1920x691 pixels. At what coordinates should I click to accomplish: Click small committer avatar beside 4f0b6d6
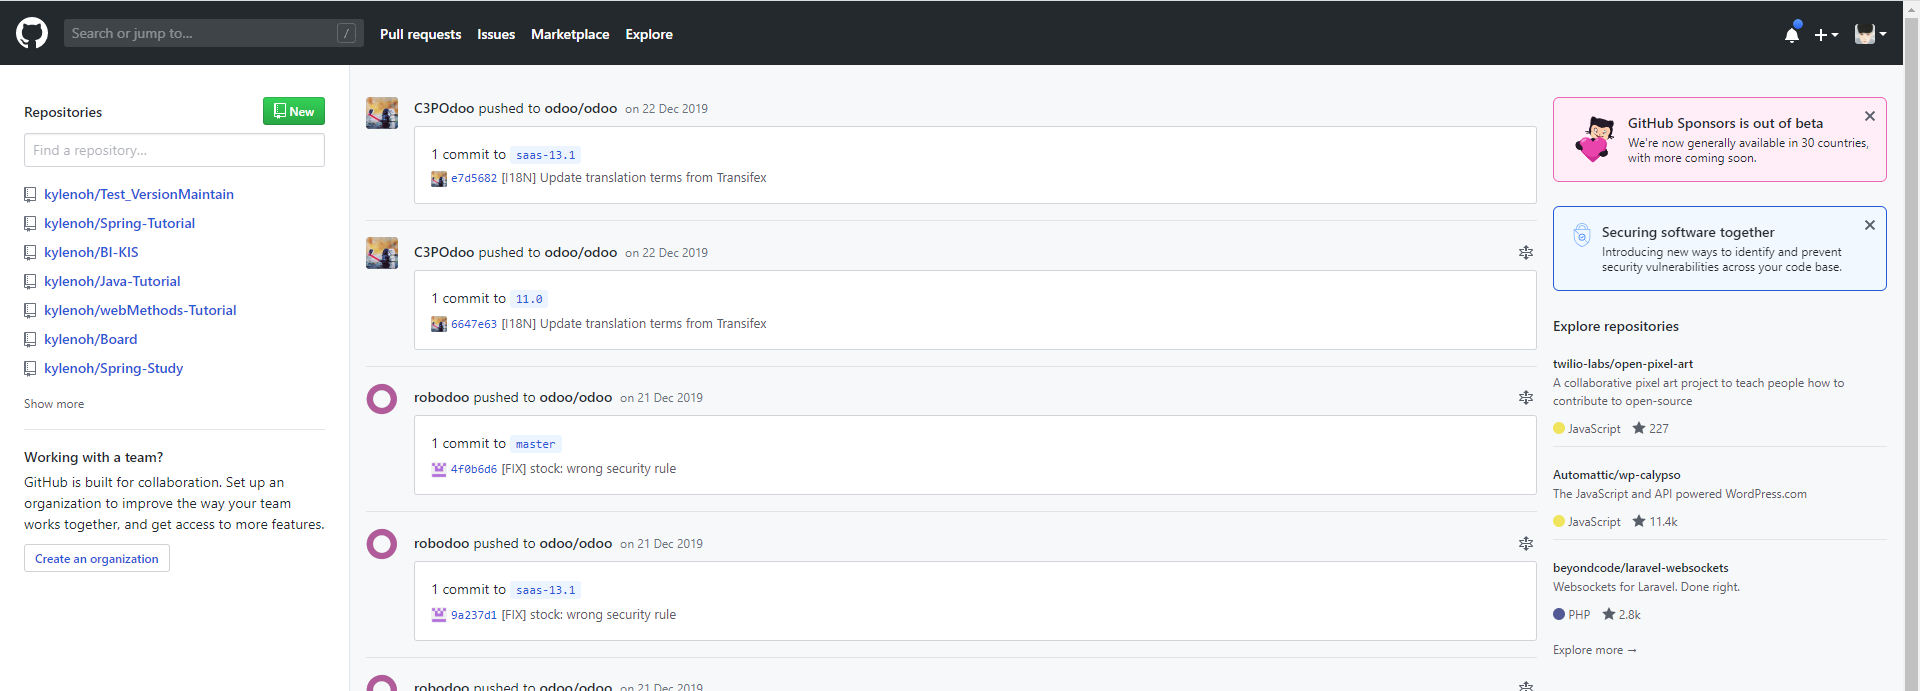(x=439, y=469)
